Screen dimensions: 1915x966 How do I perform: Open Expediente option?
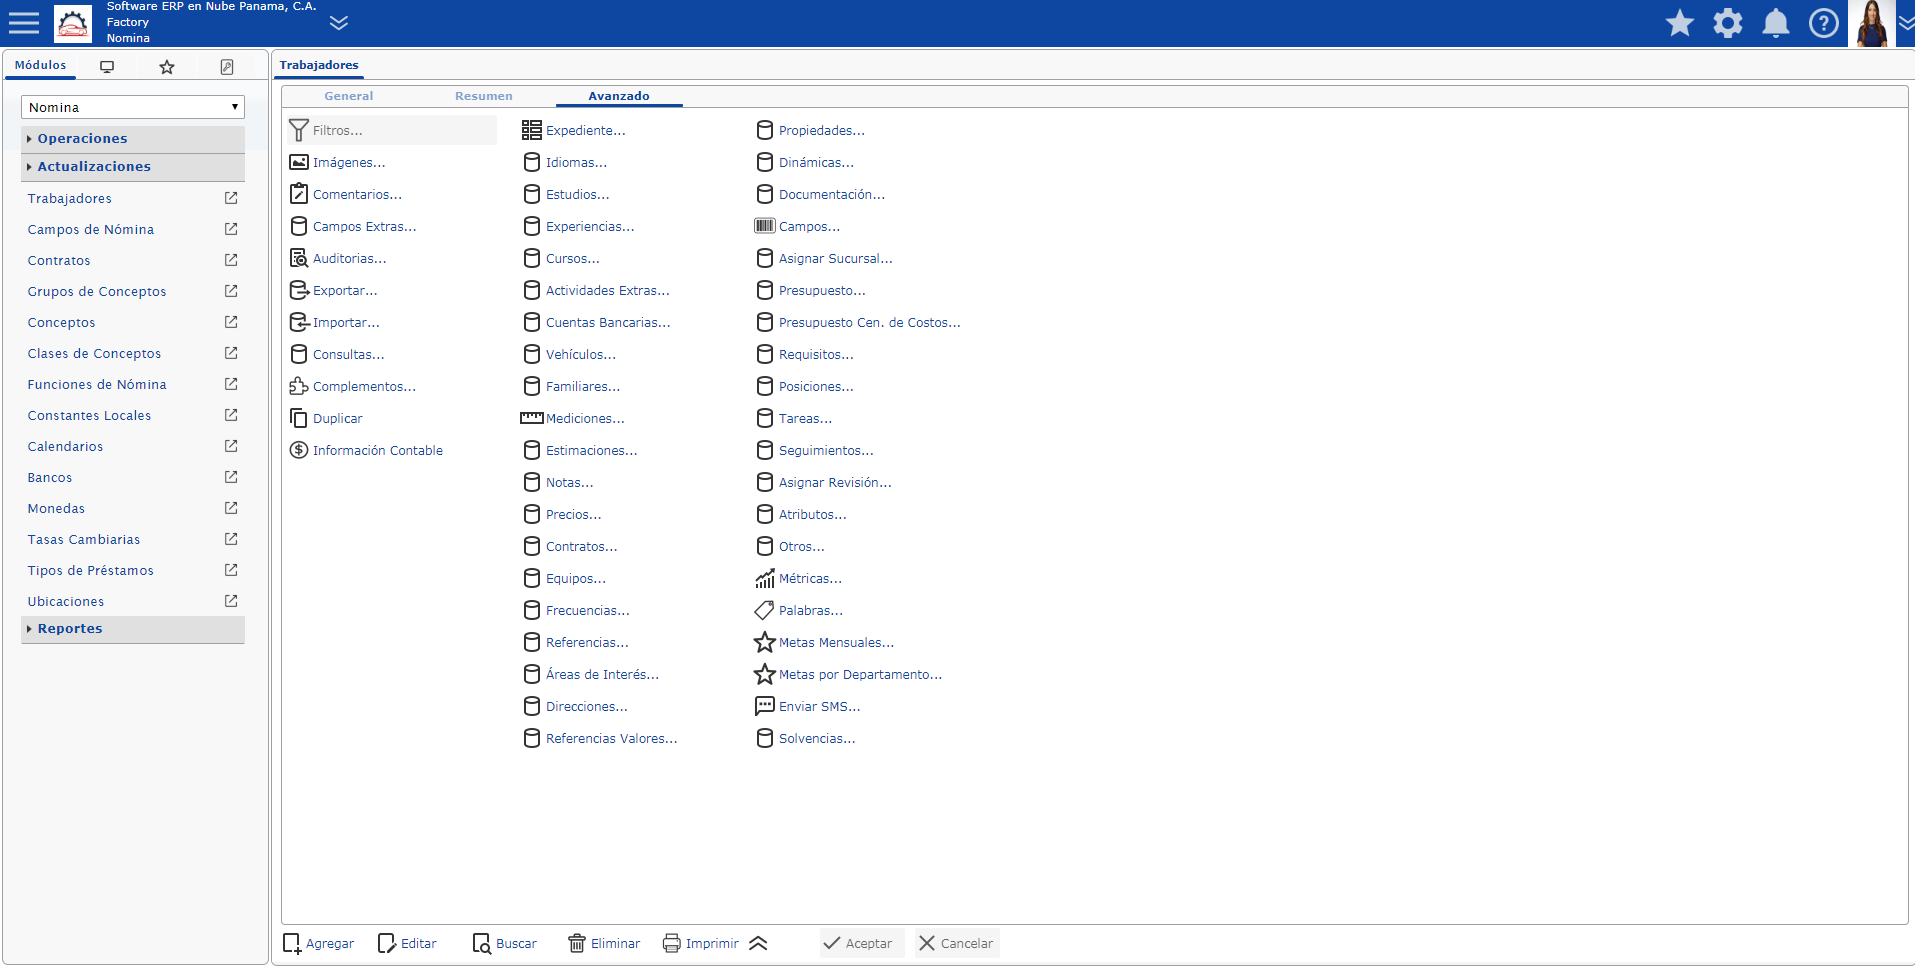573,130
